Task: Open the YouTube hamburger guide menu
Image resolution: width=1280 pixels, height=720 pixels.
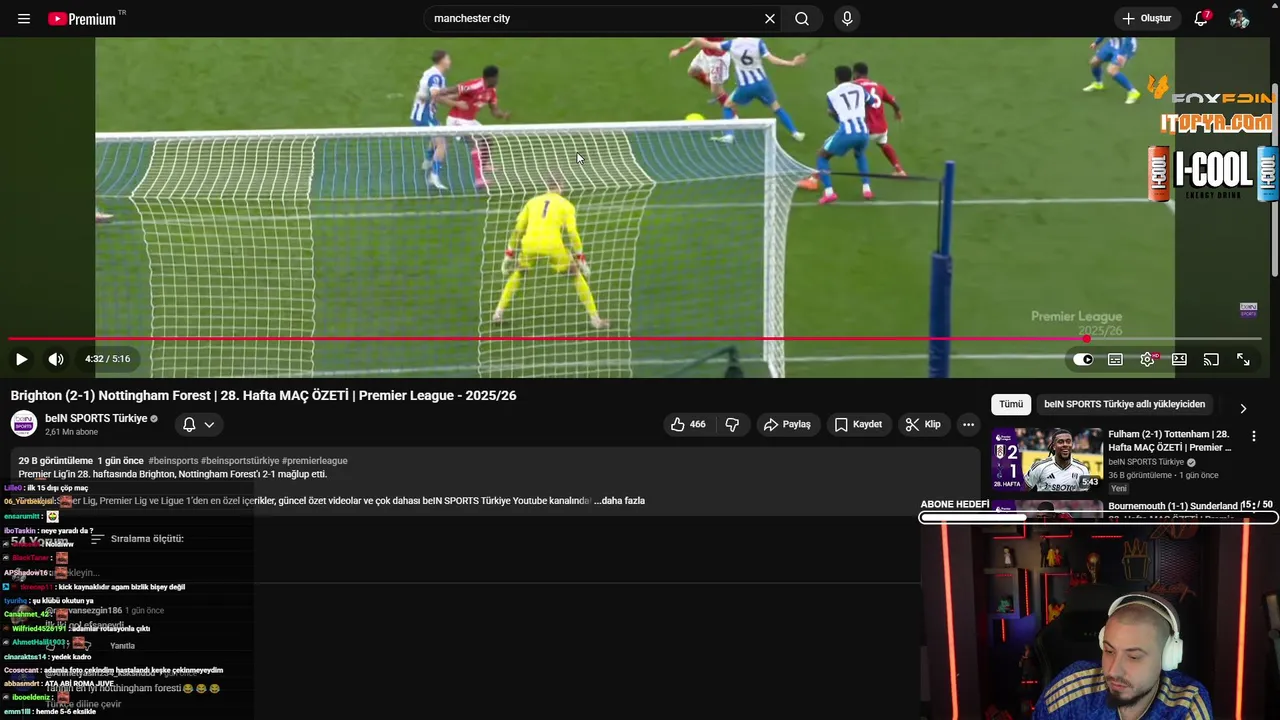Action: pyautogui.click(x=24, y=19)
